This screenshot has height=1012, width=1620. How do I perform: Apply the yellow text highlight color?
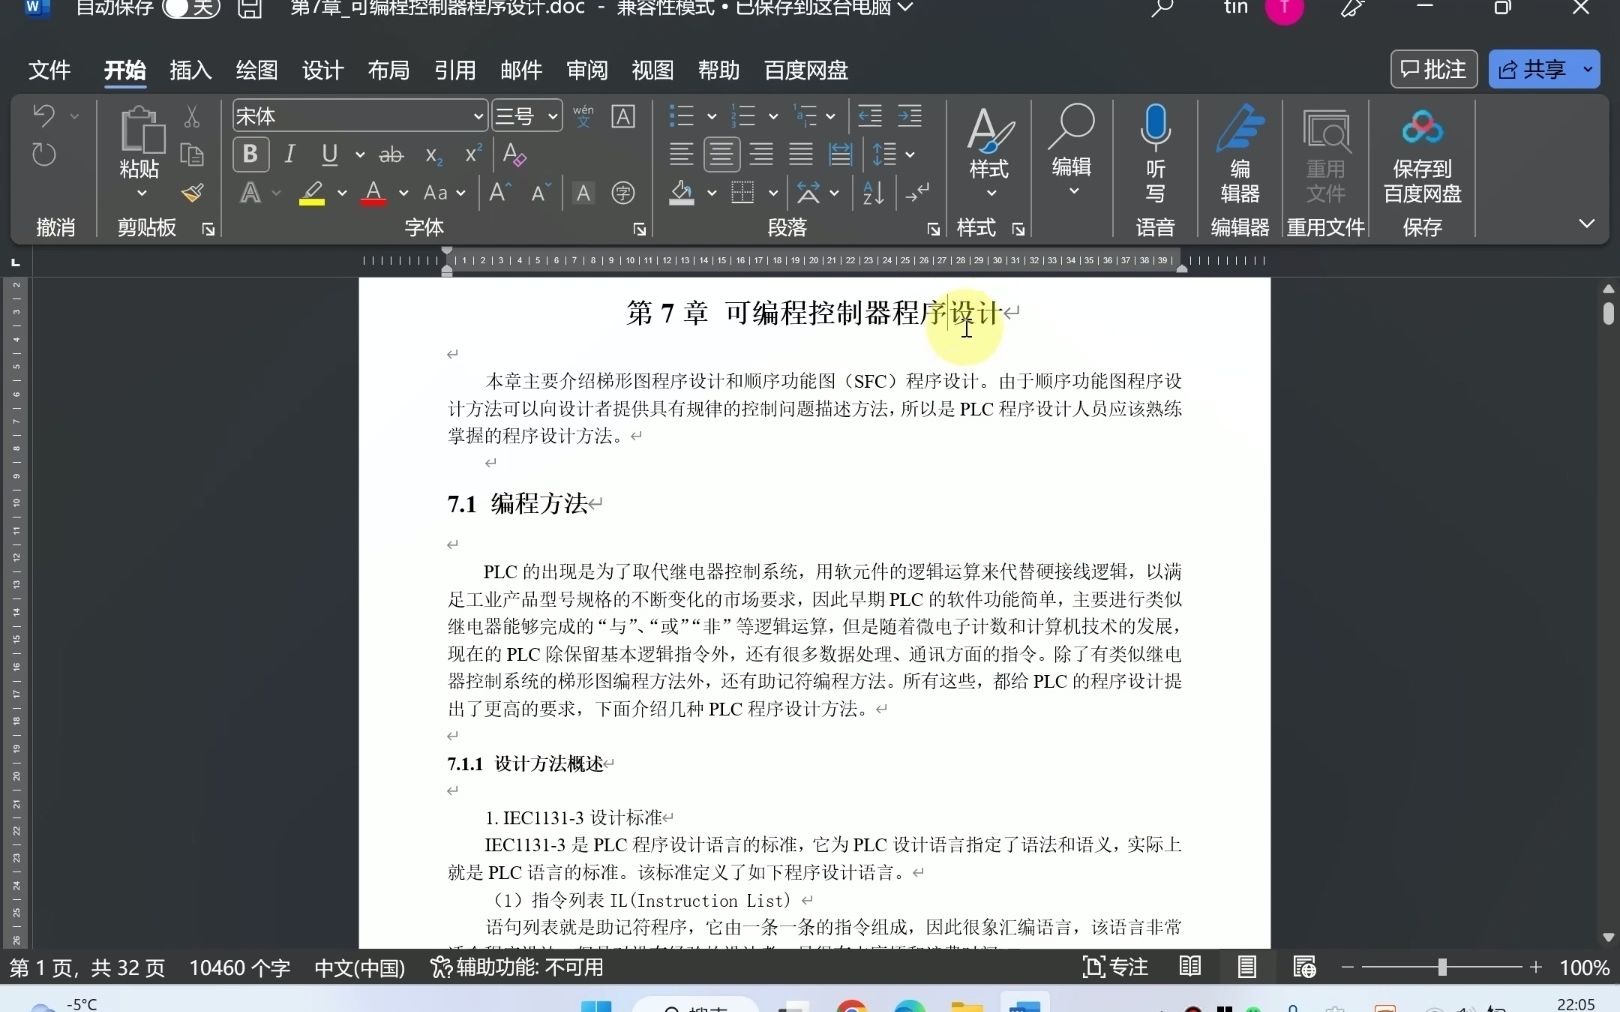pos(312,193)
